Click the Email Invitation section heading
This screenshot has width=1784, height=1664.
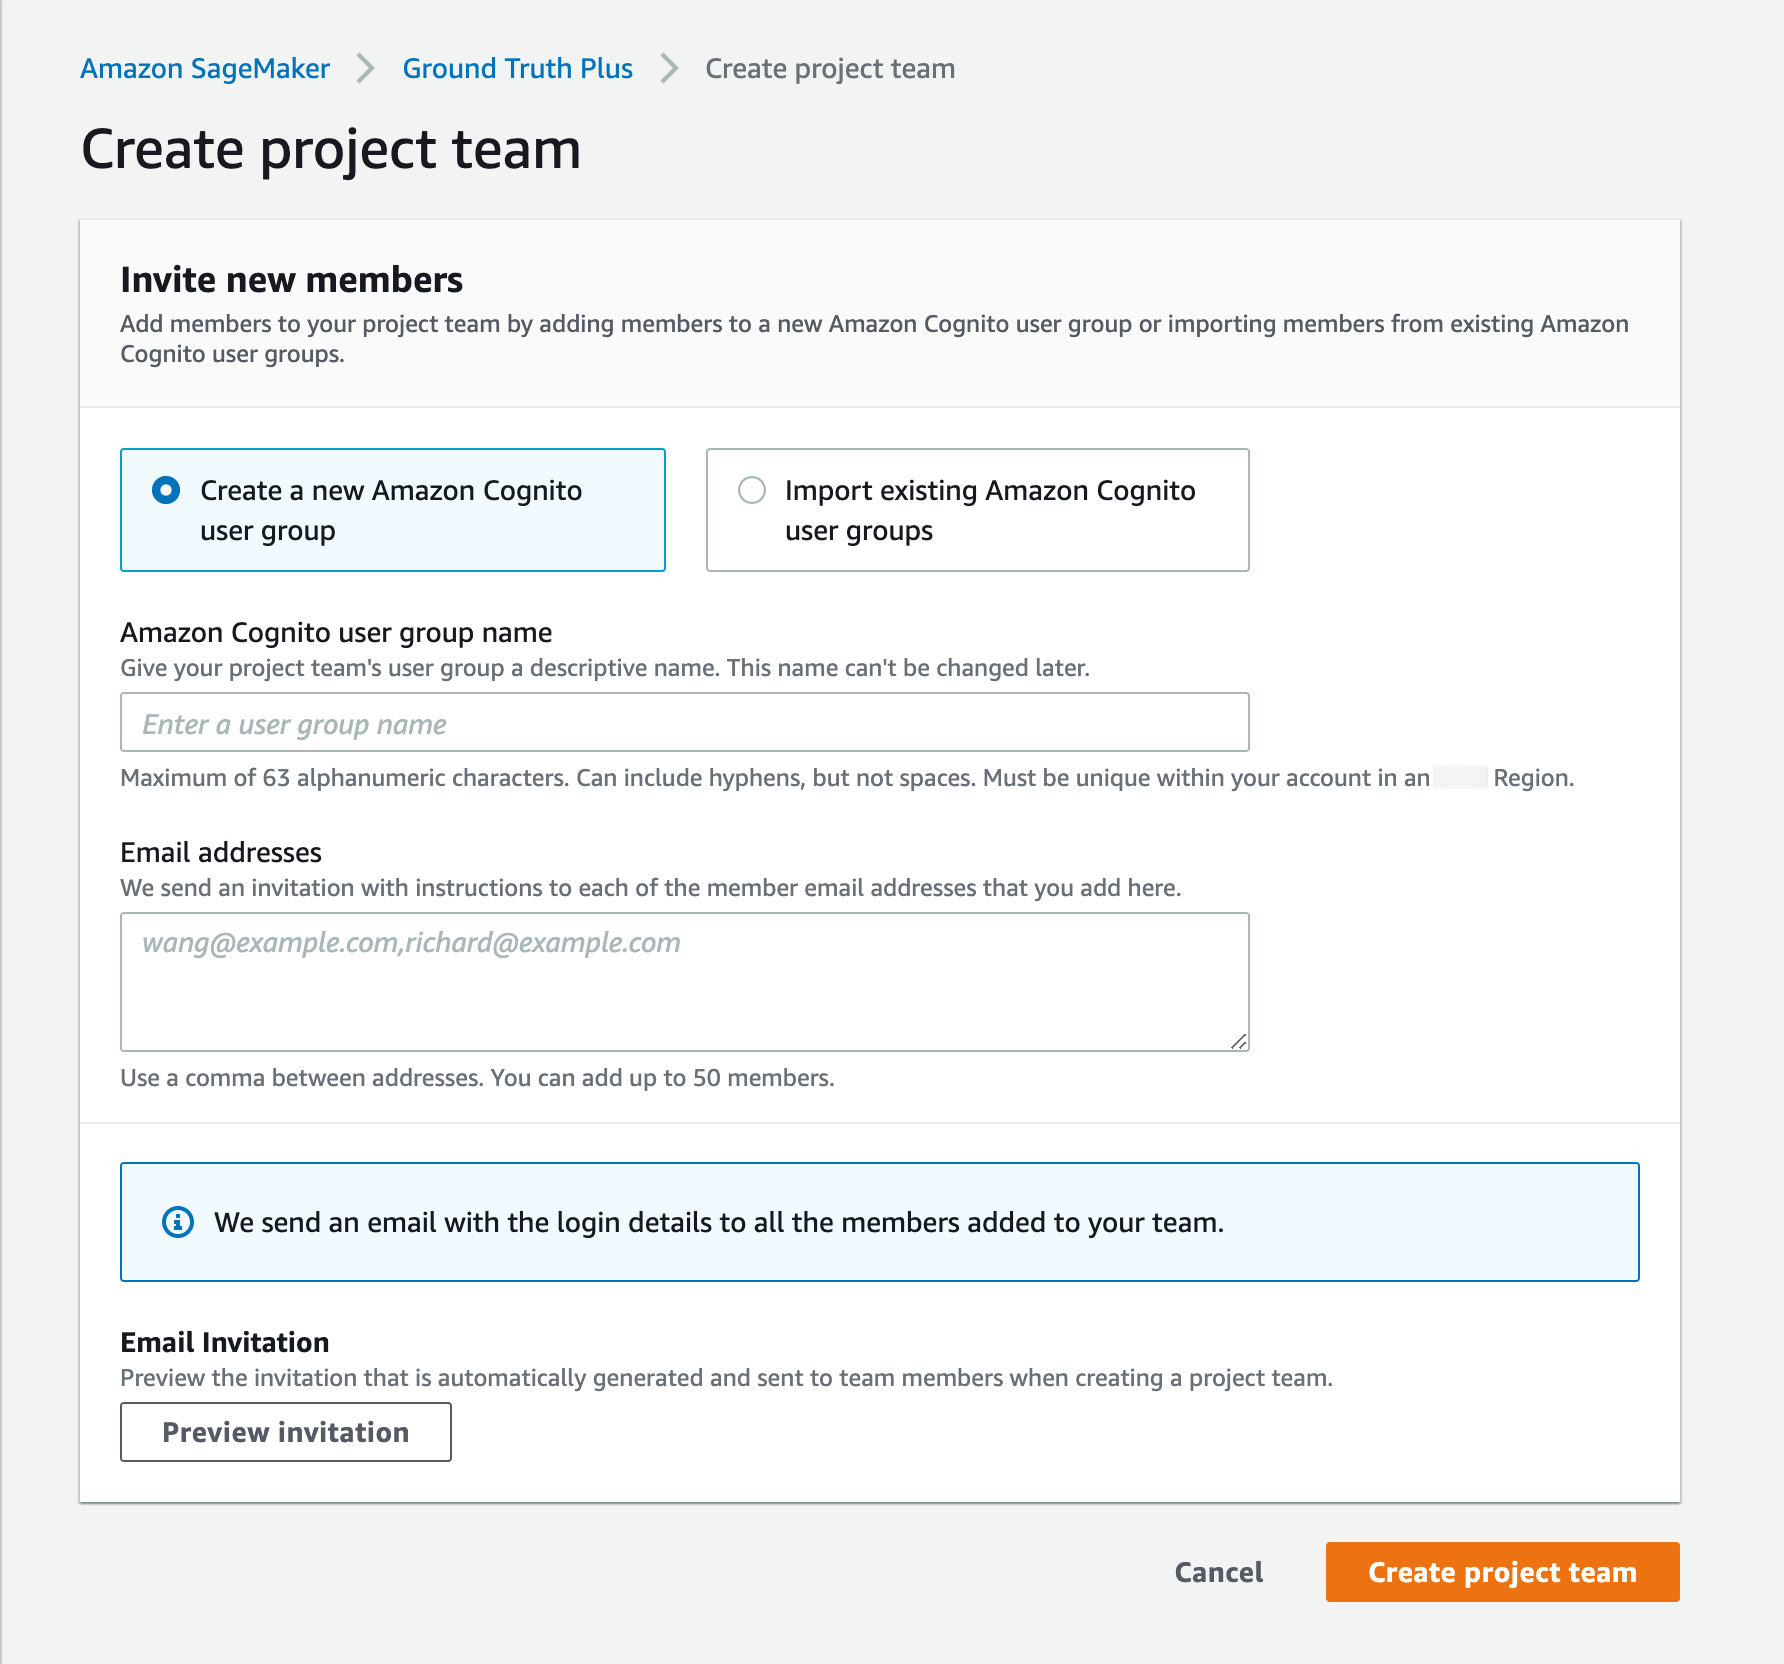coord(225,1342)
